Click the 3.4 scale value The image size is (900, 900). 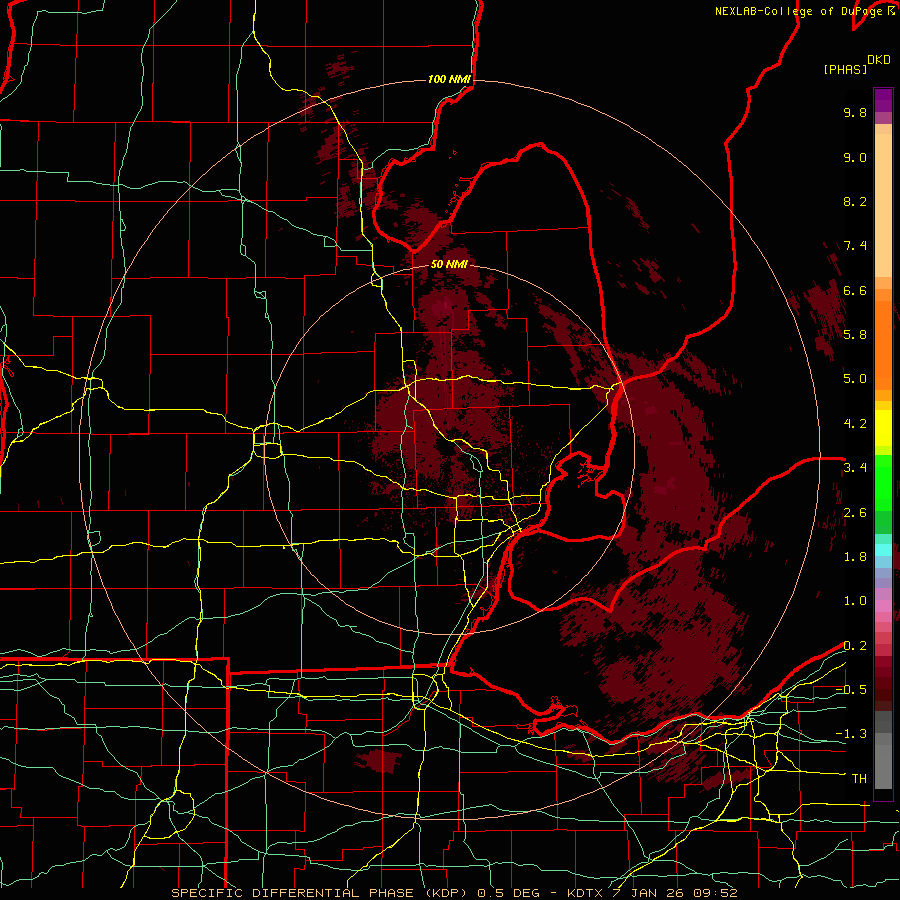click(855, 468)
